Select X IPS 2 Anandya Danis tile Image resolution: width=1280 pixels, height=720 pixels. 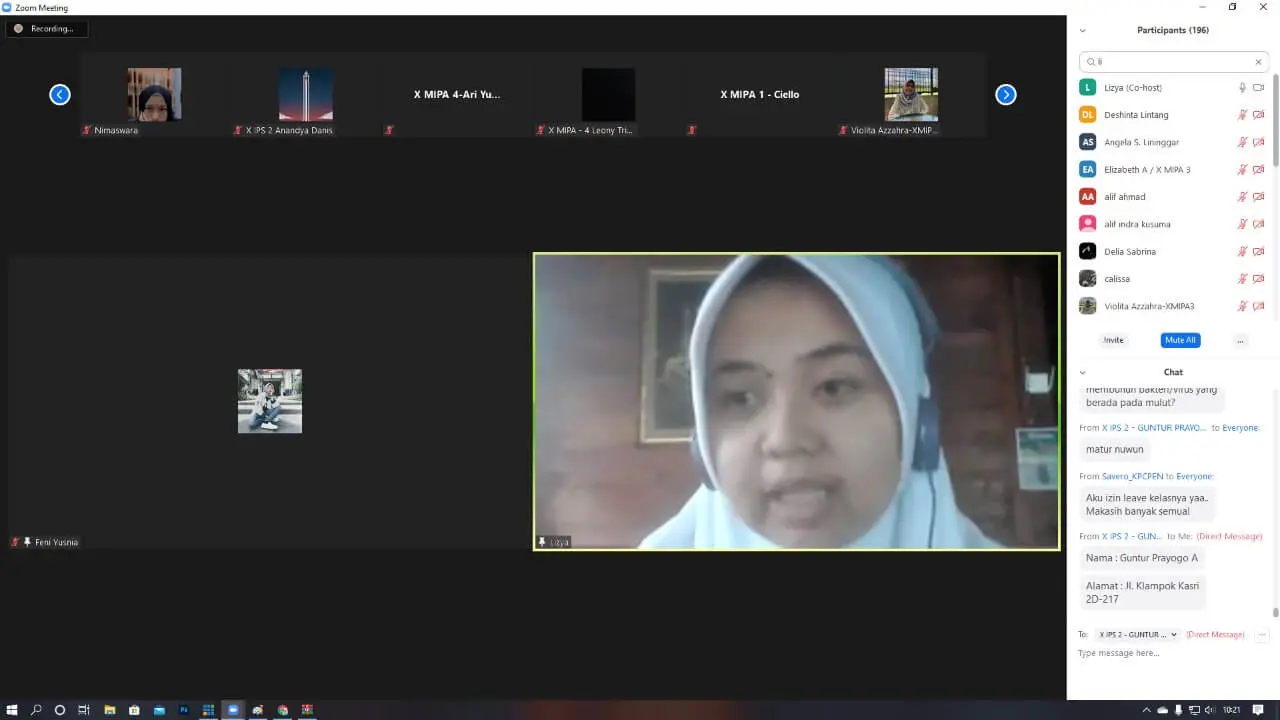tap(306, 95)
